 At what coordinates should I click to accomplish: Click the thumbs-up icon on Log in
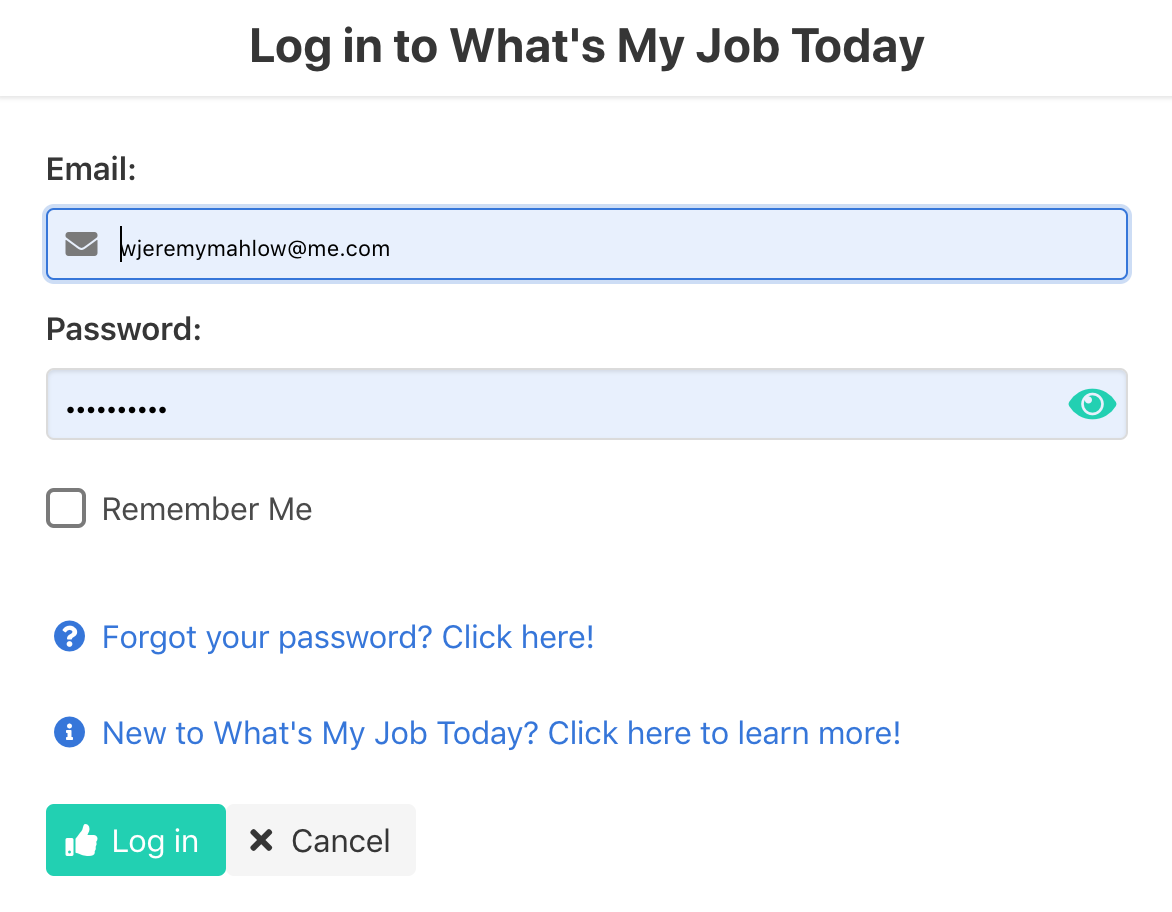(81, 841)
